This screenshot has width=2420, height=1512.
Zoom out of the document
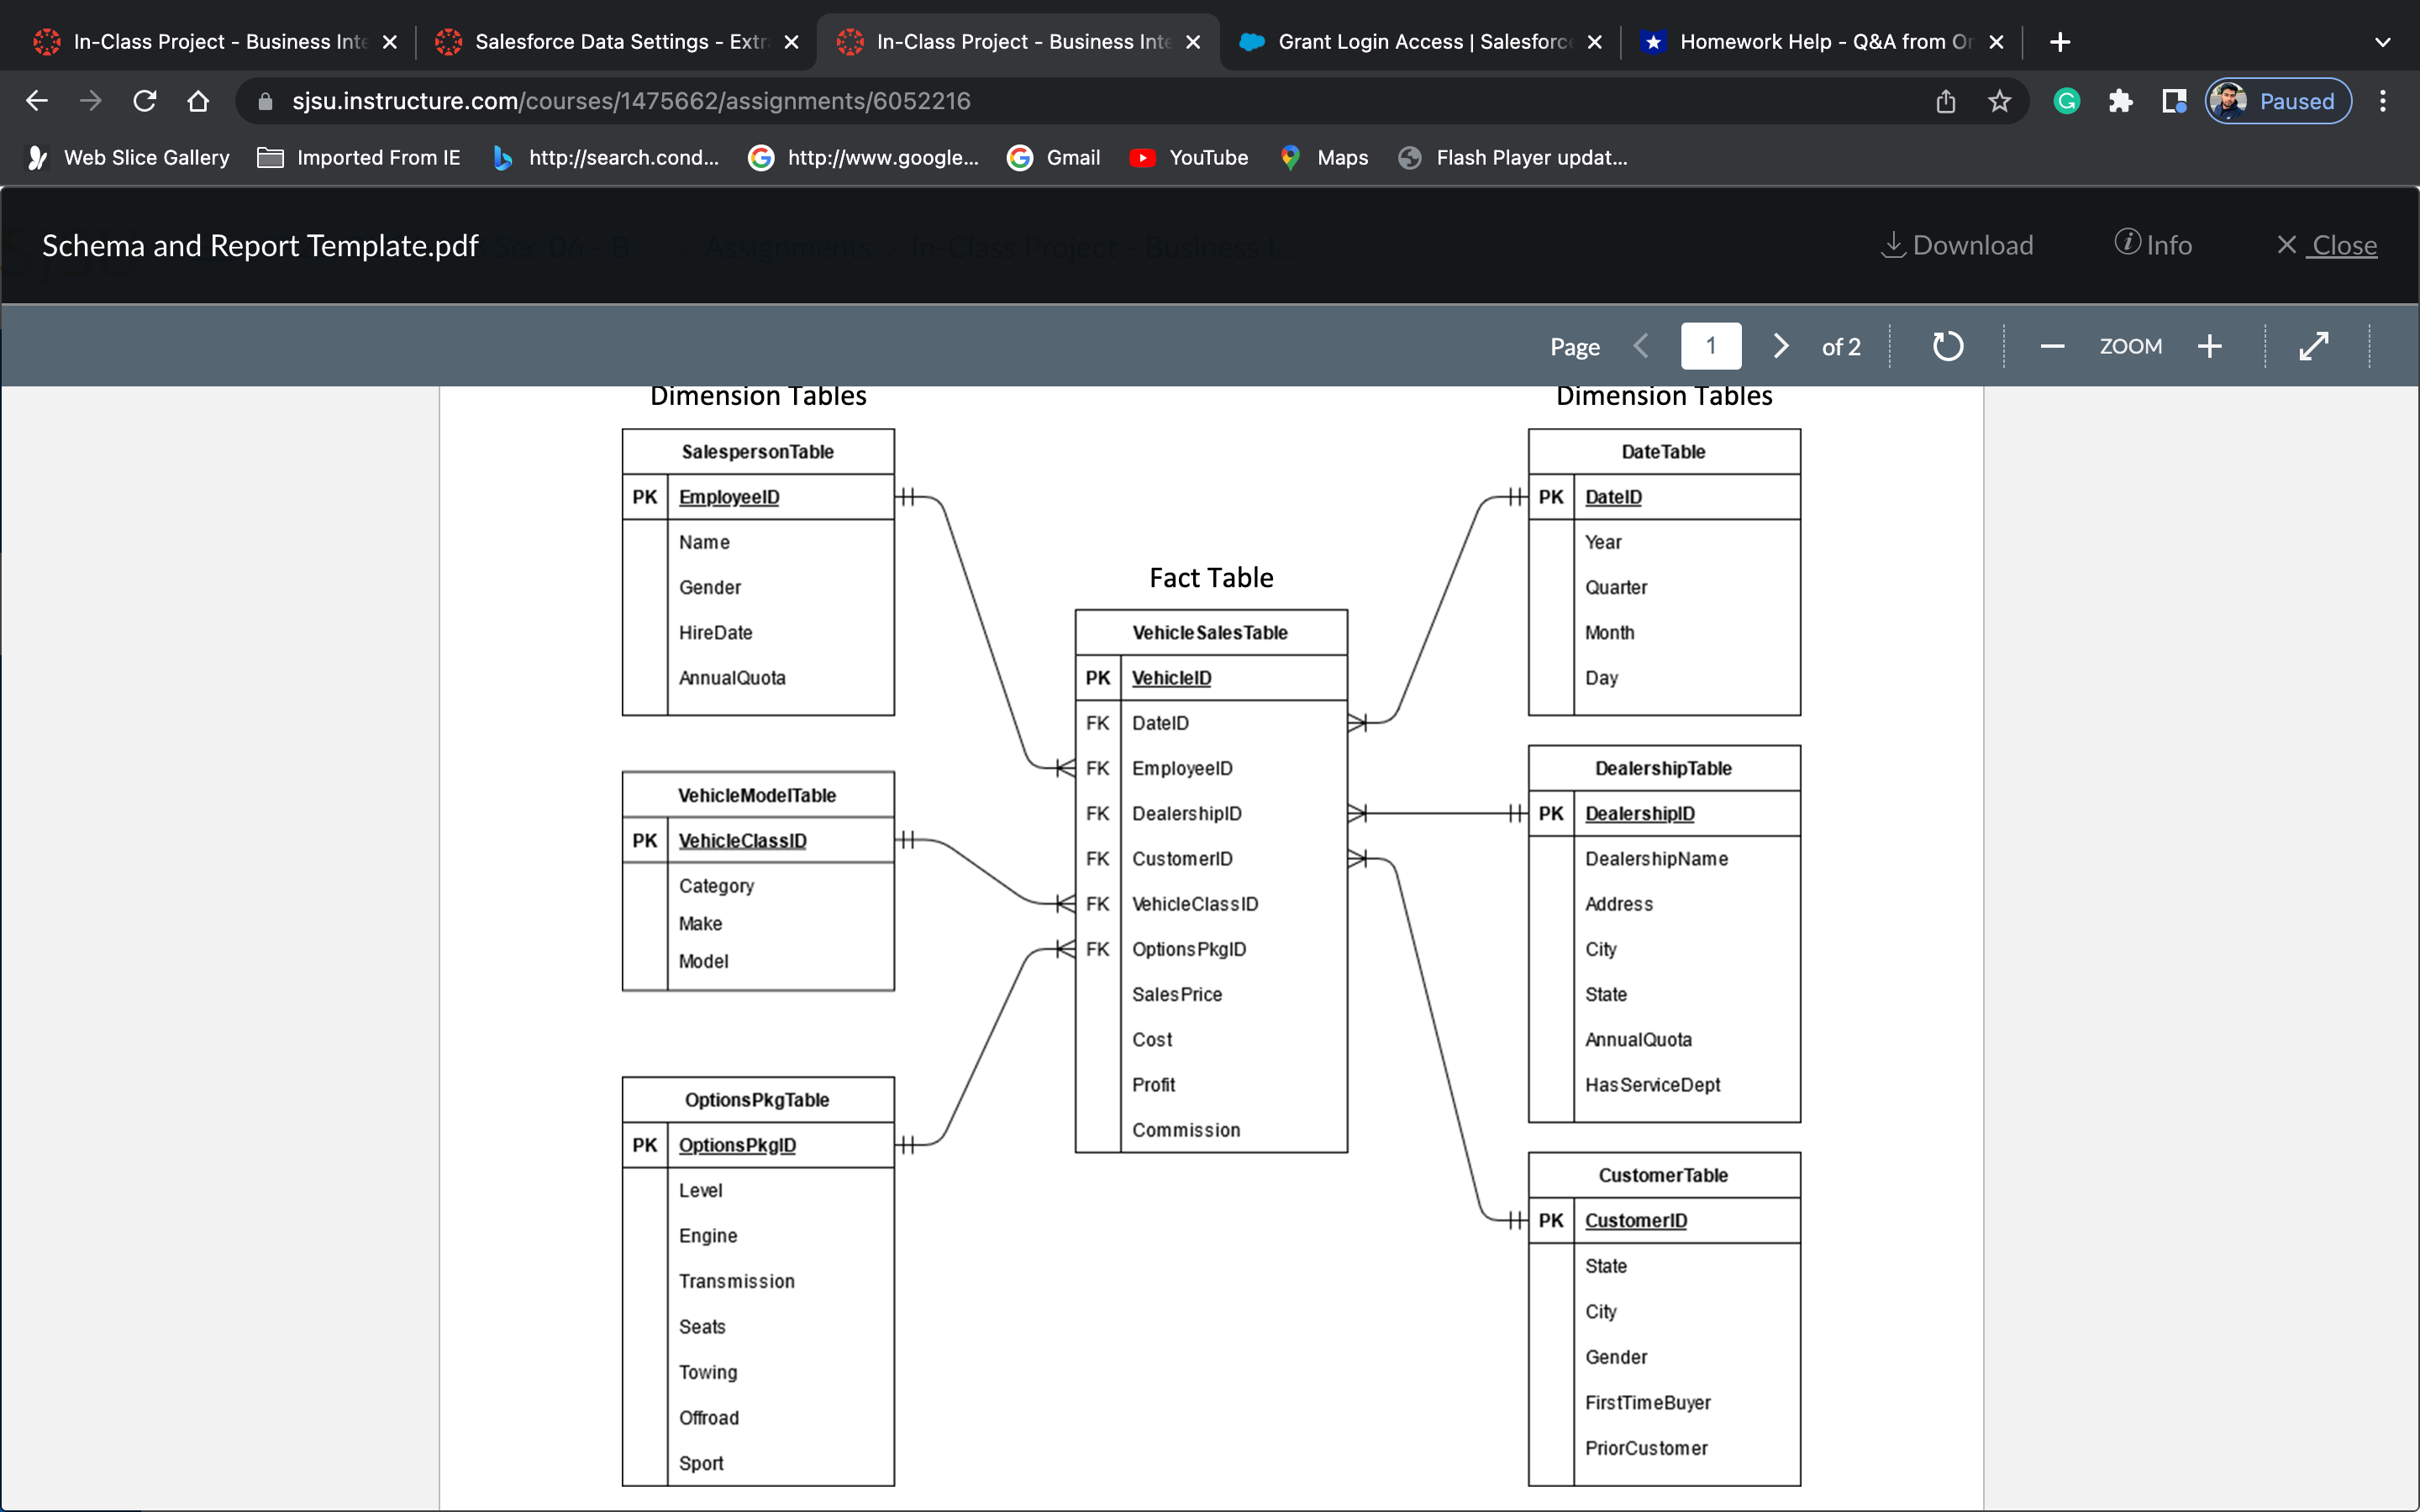[2051, 346]
